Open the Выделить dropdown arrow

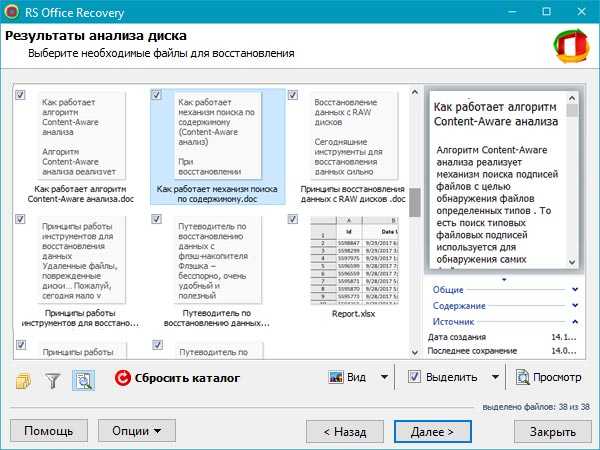pos(495,377)
